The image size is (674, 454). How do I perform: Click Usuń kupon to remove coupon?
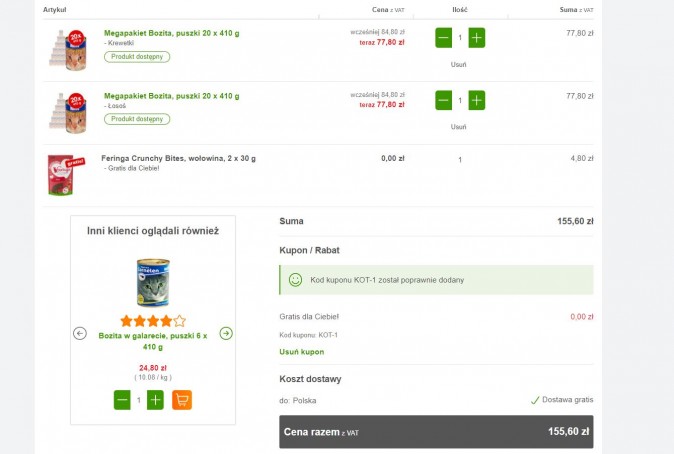(x=301, y=352)
